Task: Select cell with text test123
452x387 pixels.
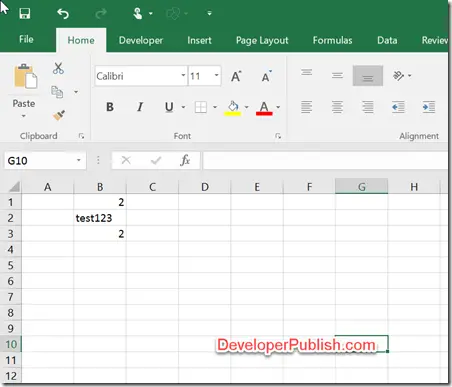Action: click(x=100, y=218)
